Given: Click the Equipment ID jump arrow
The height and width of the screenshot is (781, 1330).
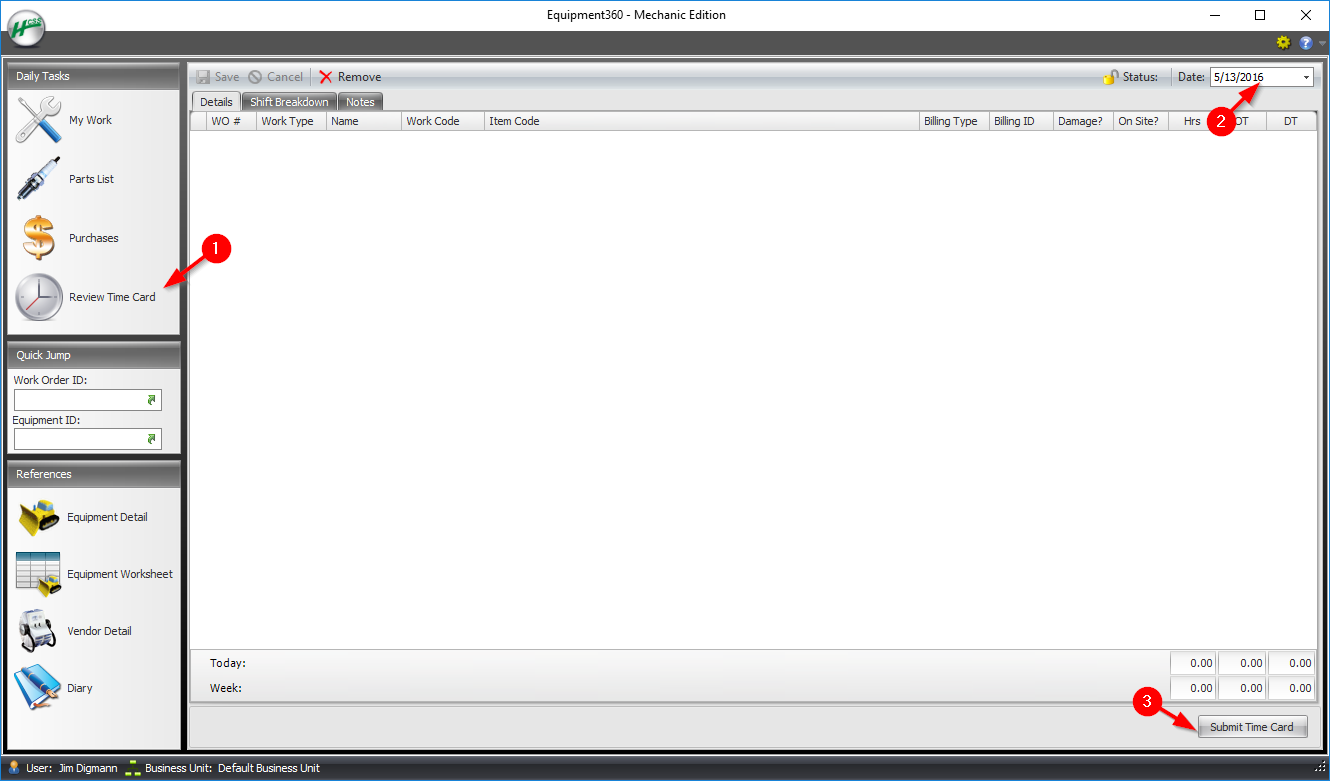Looking at the screenshot, I should (151, 439).
